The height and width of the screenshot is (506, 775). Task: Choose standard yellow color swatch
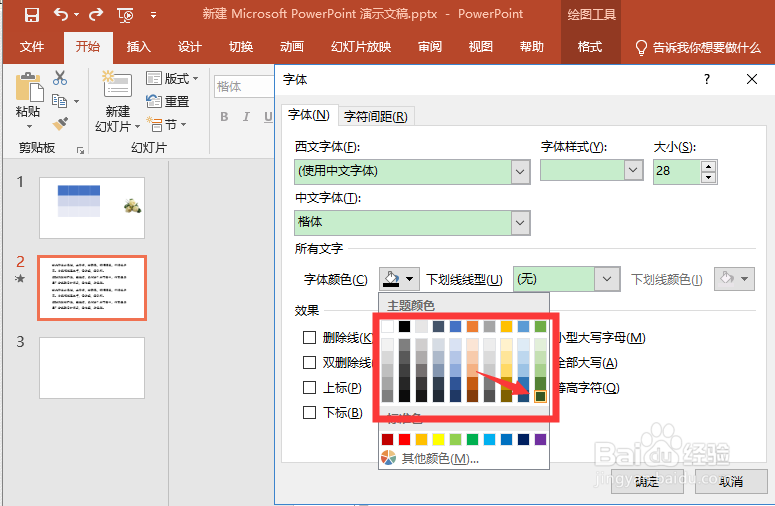pos(438,439)
